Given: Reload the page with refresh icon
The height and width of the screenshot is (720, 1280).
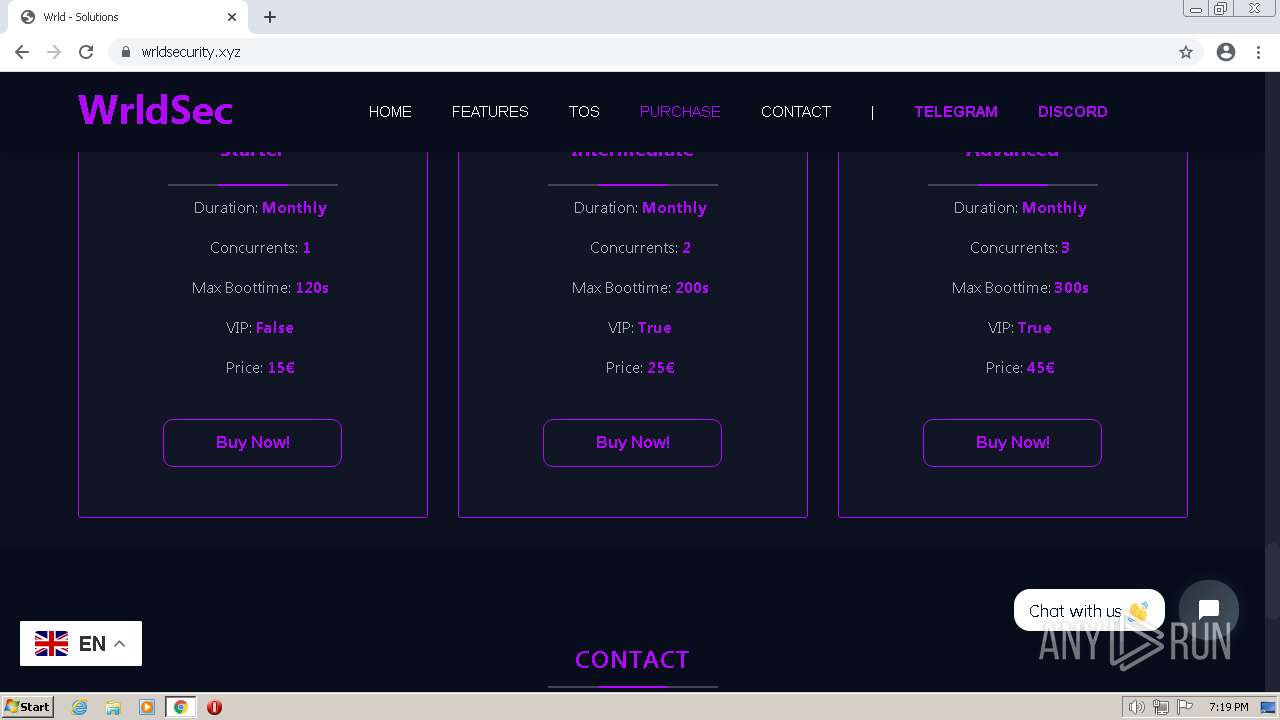Looking at the screenshot, I should click(x=86, y=52).
